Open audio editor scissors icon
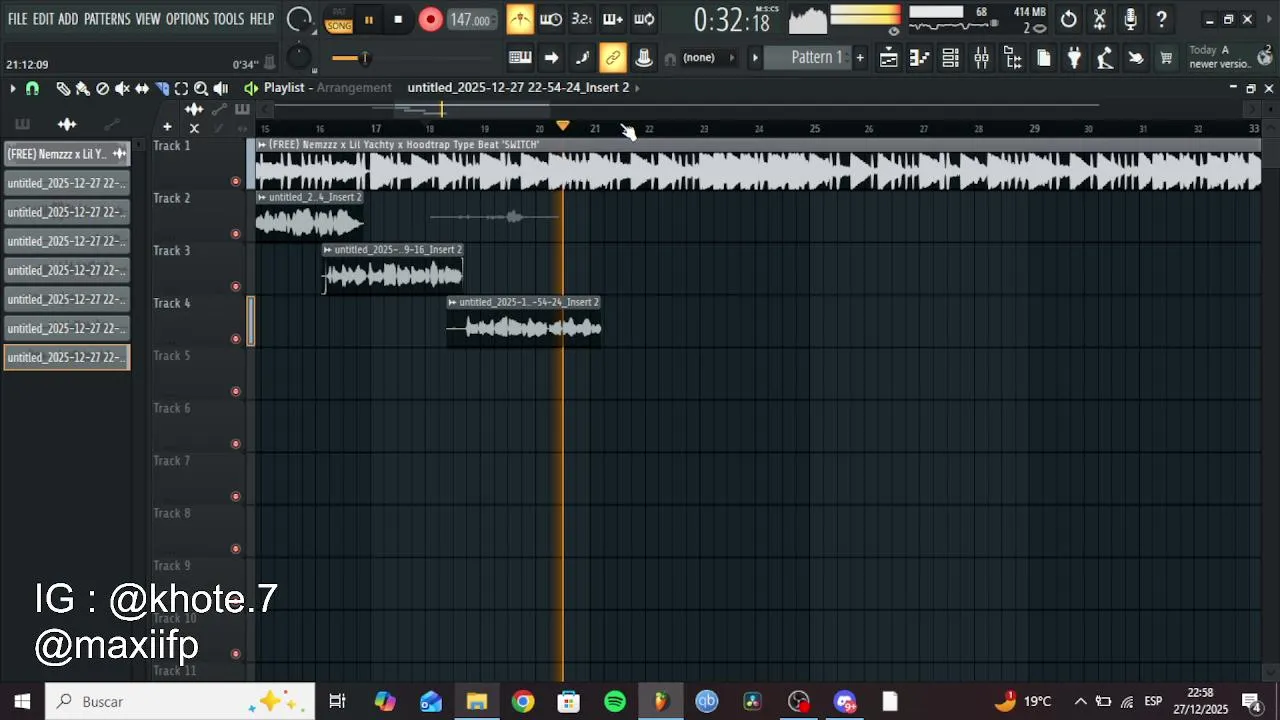The width and height of the screenshot is (1280, 720). (x=1100, y=19)
